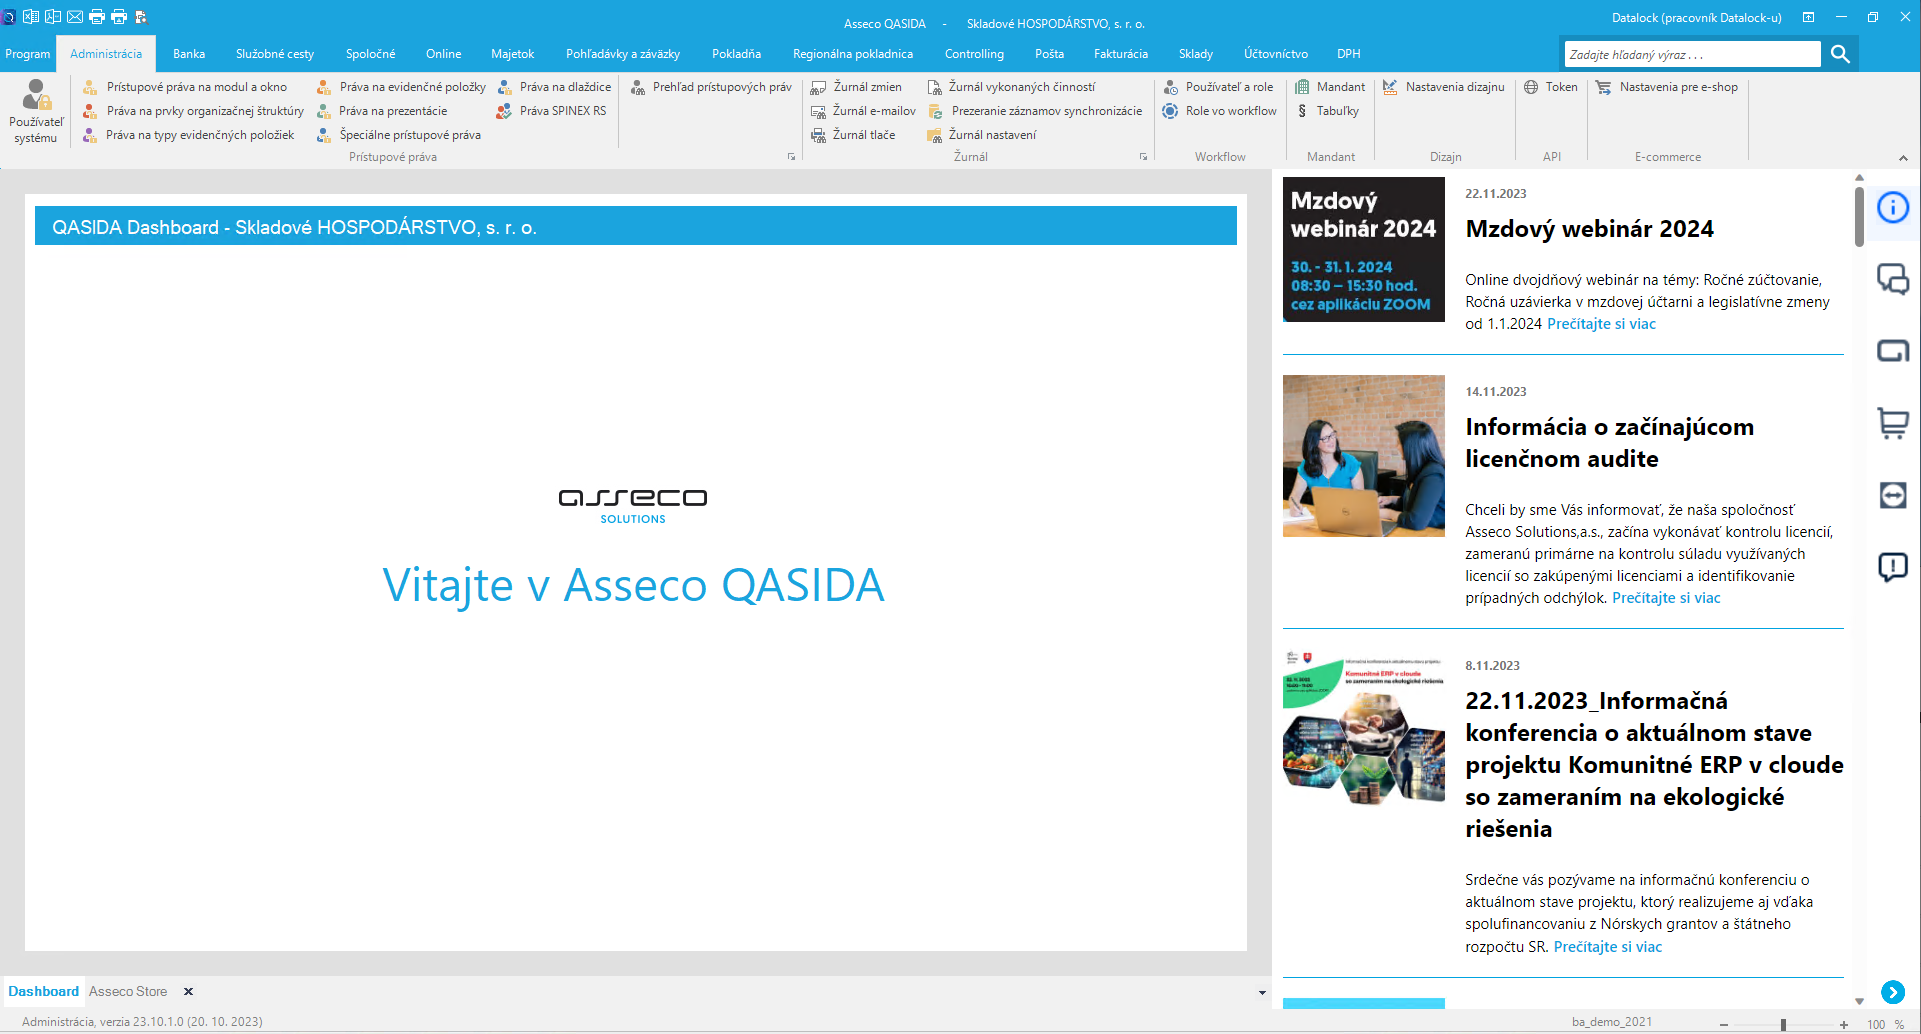Image resolution: width=1921 pixels, height=1034 pixels.
Task: Open Práva na prvky organizačnej štruktúry
Action: click(193, 111)
